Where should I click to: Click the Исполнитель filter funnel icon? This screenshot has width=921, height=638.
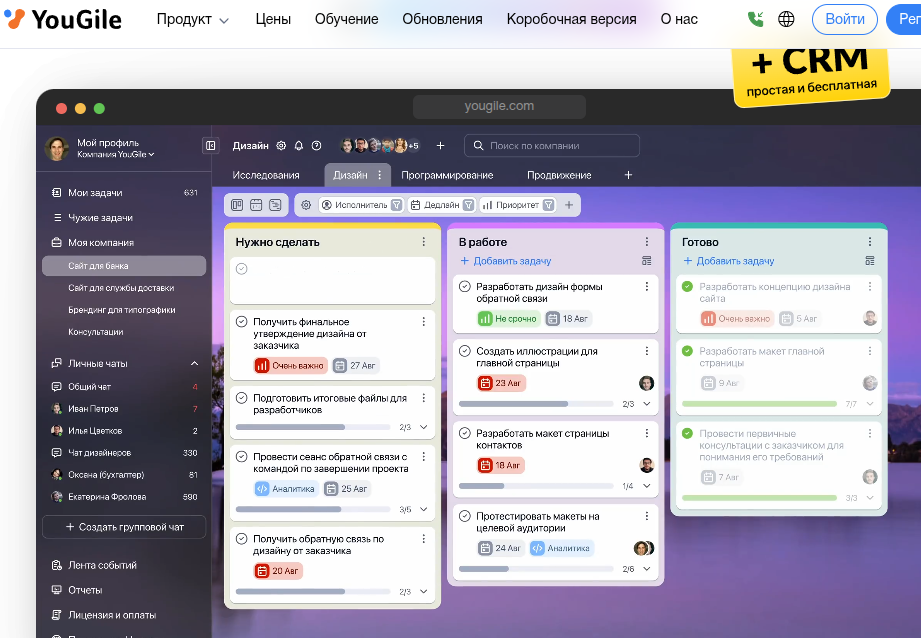pos(397,205)
